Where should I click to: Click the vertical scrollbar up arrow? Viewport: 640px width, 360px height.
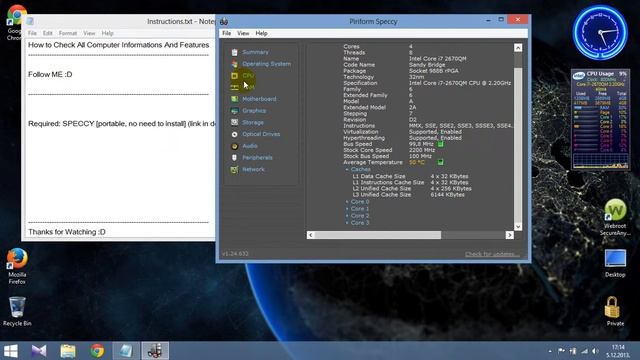(518, 48)
